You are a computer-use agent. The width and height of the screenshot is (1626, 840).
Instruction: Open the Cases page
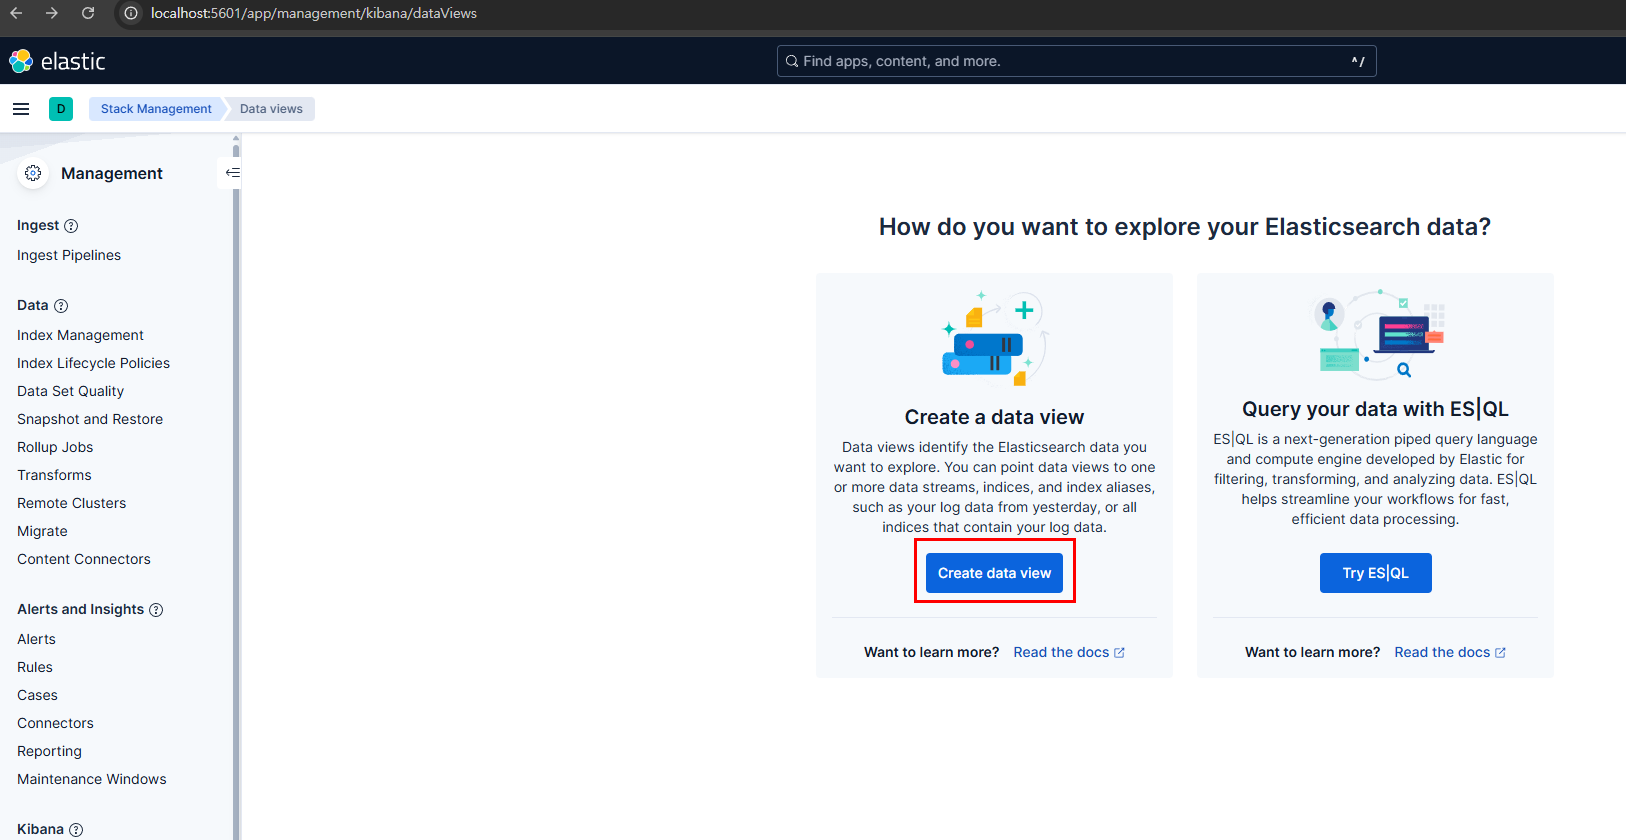coord(37,695)
